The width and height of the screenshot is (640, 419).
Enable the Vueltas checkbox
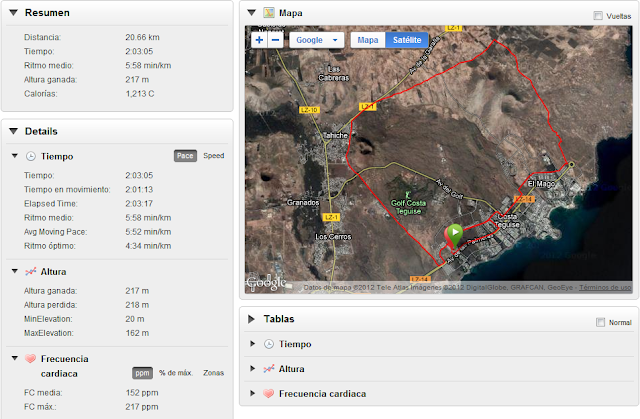(598, 16)
